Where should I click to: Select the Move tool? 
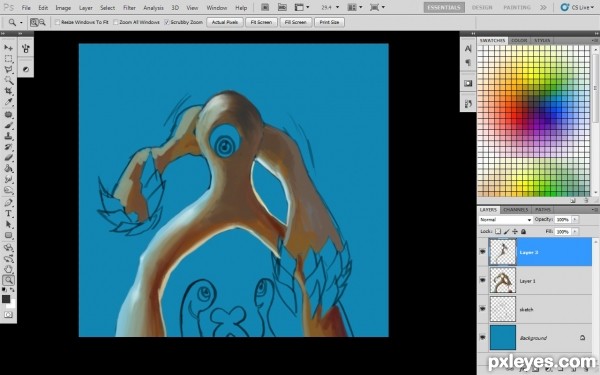(8, 48)
